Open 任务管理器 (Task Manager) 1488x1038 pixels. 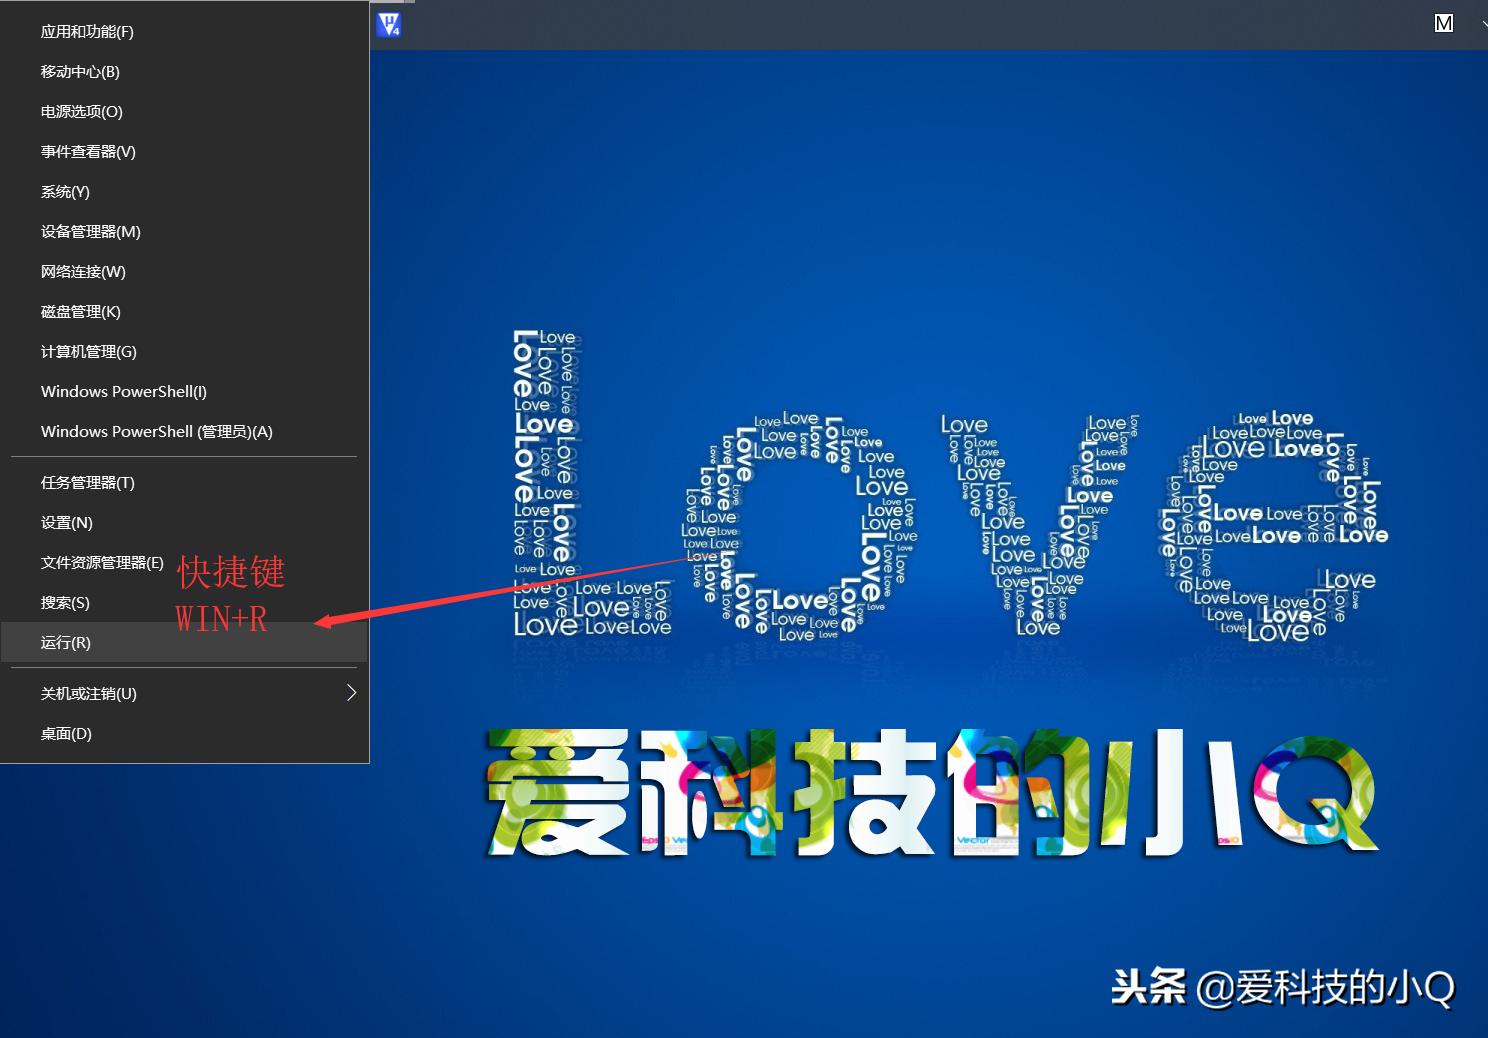tap(87, 482)
